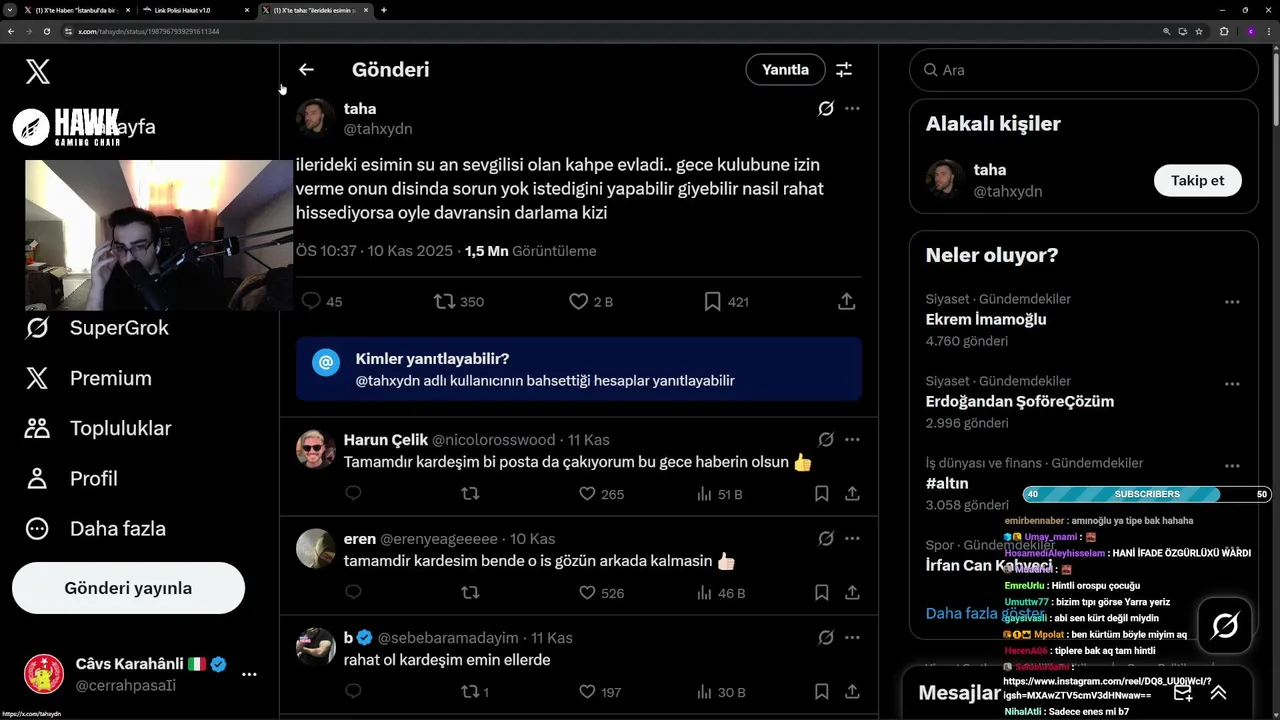Reload the page in the browser
Image resolution: width=1280 pixels, height=720 pixels.
pos(46,31)
